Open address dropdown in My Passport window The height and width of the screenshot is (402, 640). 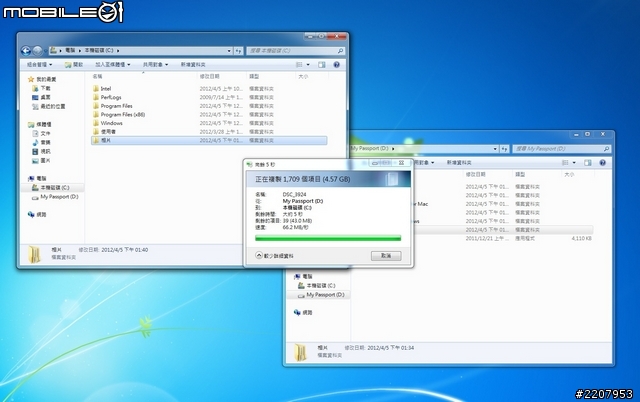tap(495, 149)
